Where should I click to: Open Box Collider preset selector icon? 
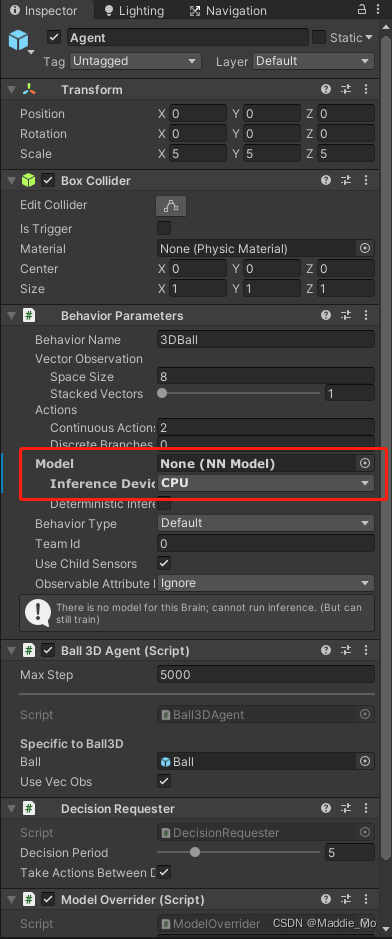pos(346,180)
